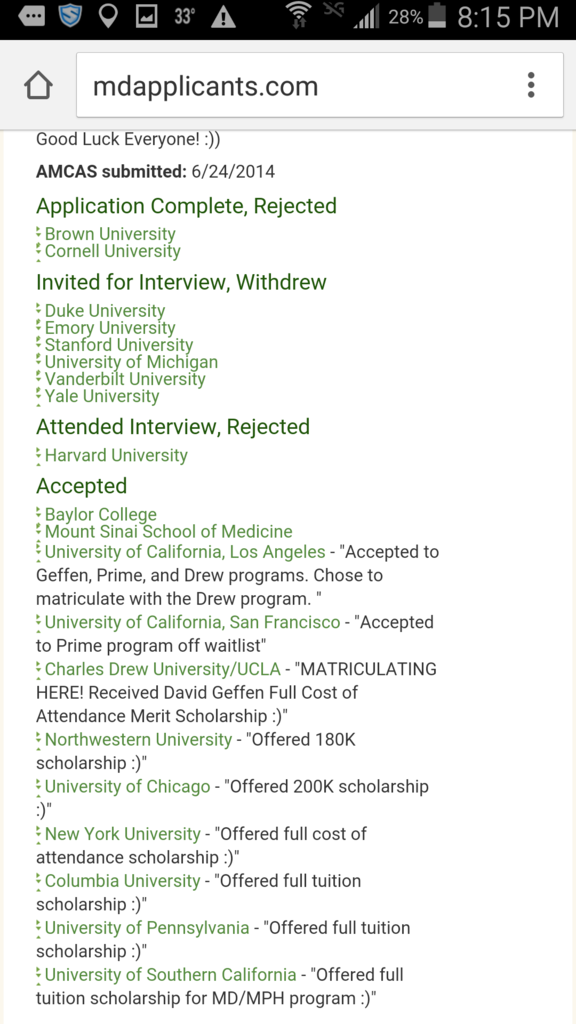
Task: Open the three-dot browser menu
Action: coord(531,86)
